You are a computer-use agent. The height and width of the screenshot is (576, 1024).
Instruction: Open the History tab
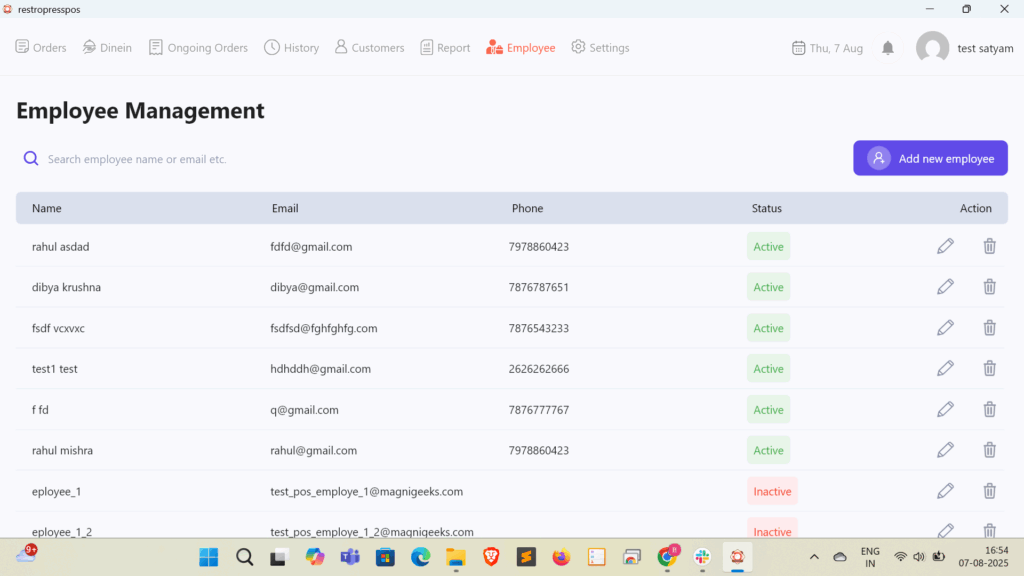pyautogui.click(x=291, y=48)
